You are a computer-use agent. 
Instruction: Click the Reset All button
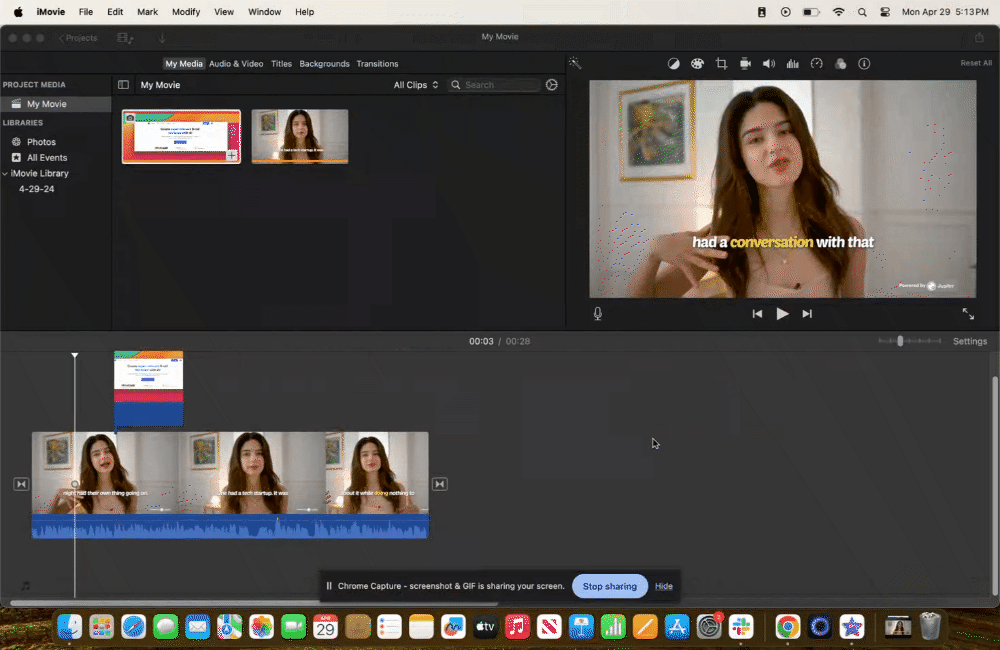pos(976,63)
